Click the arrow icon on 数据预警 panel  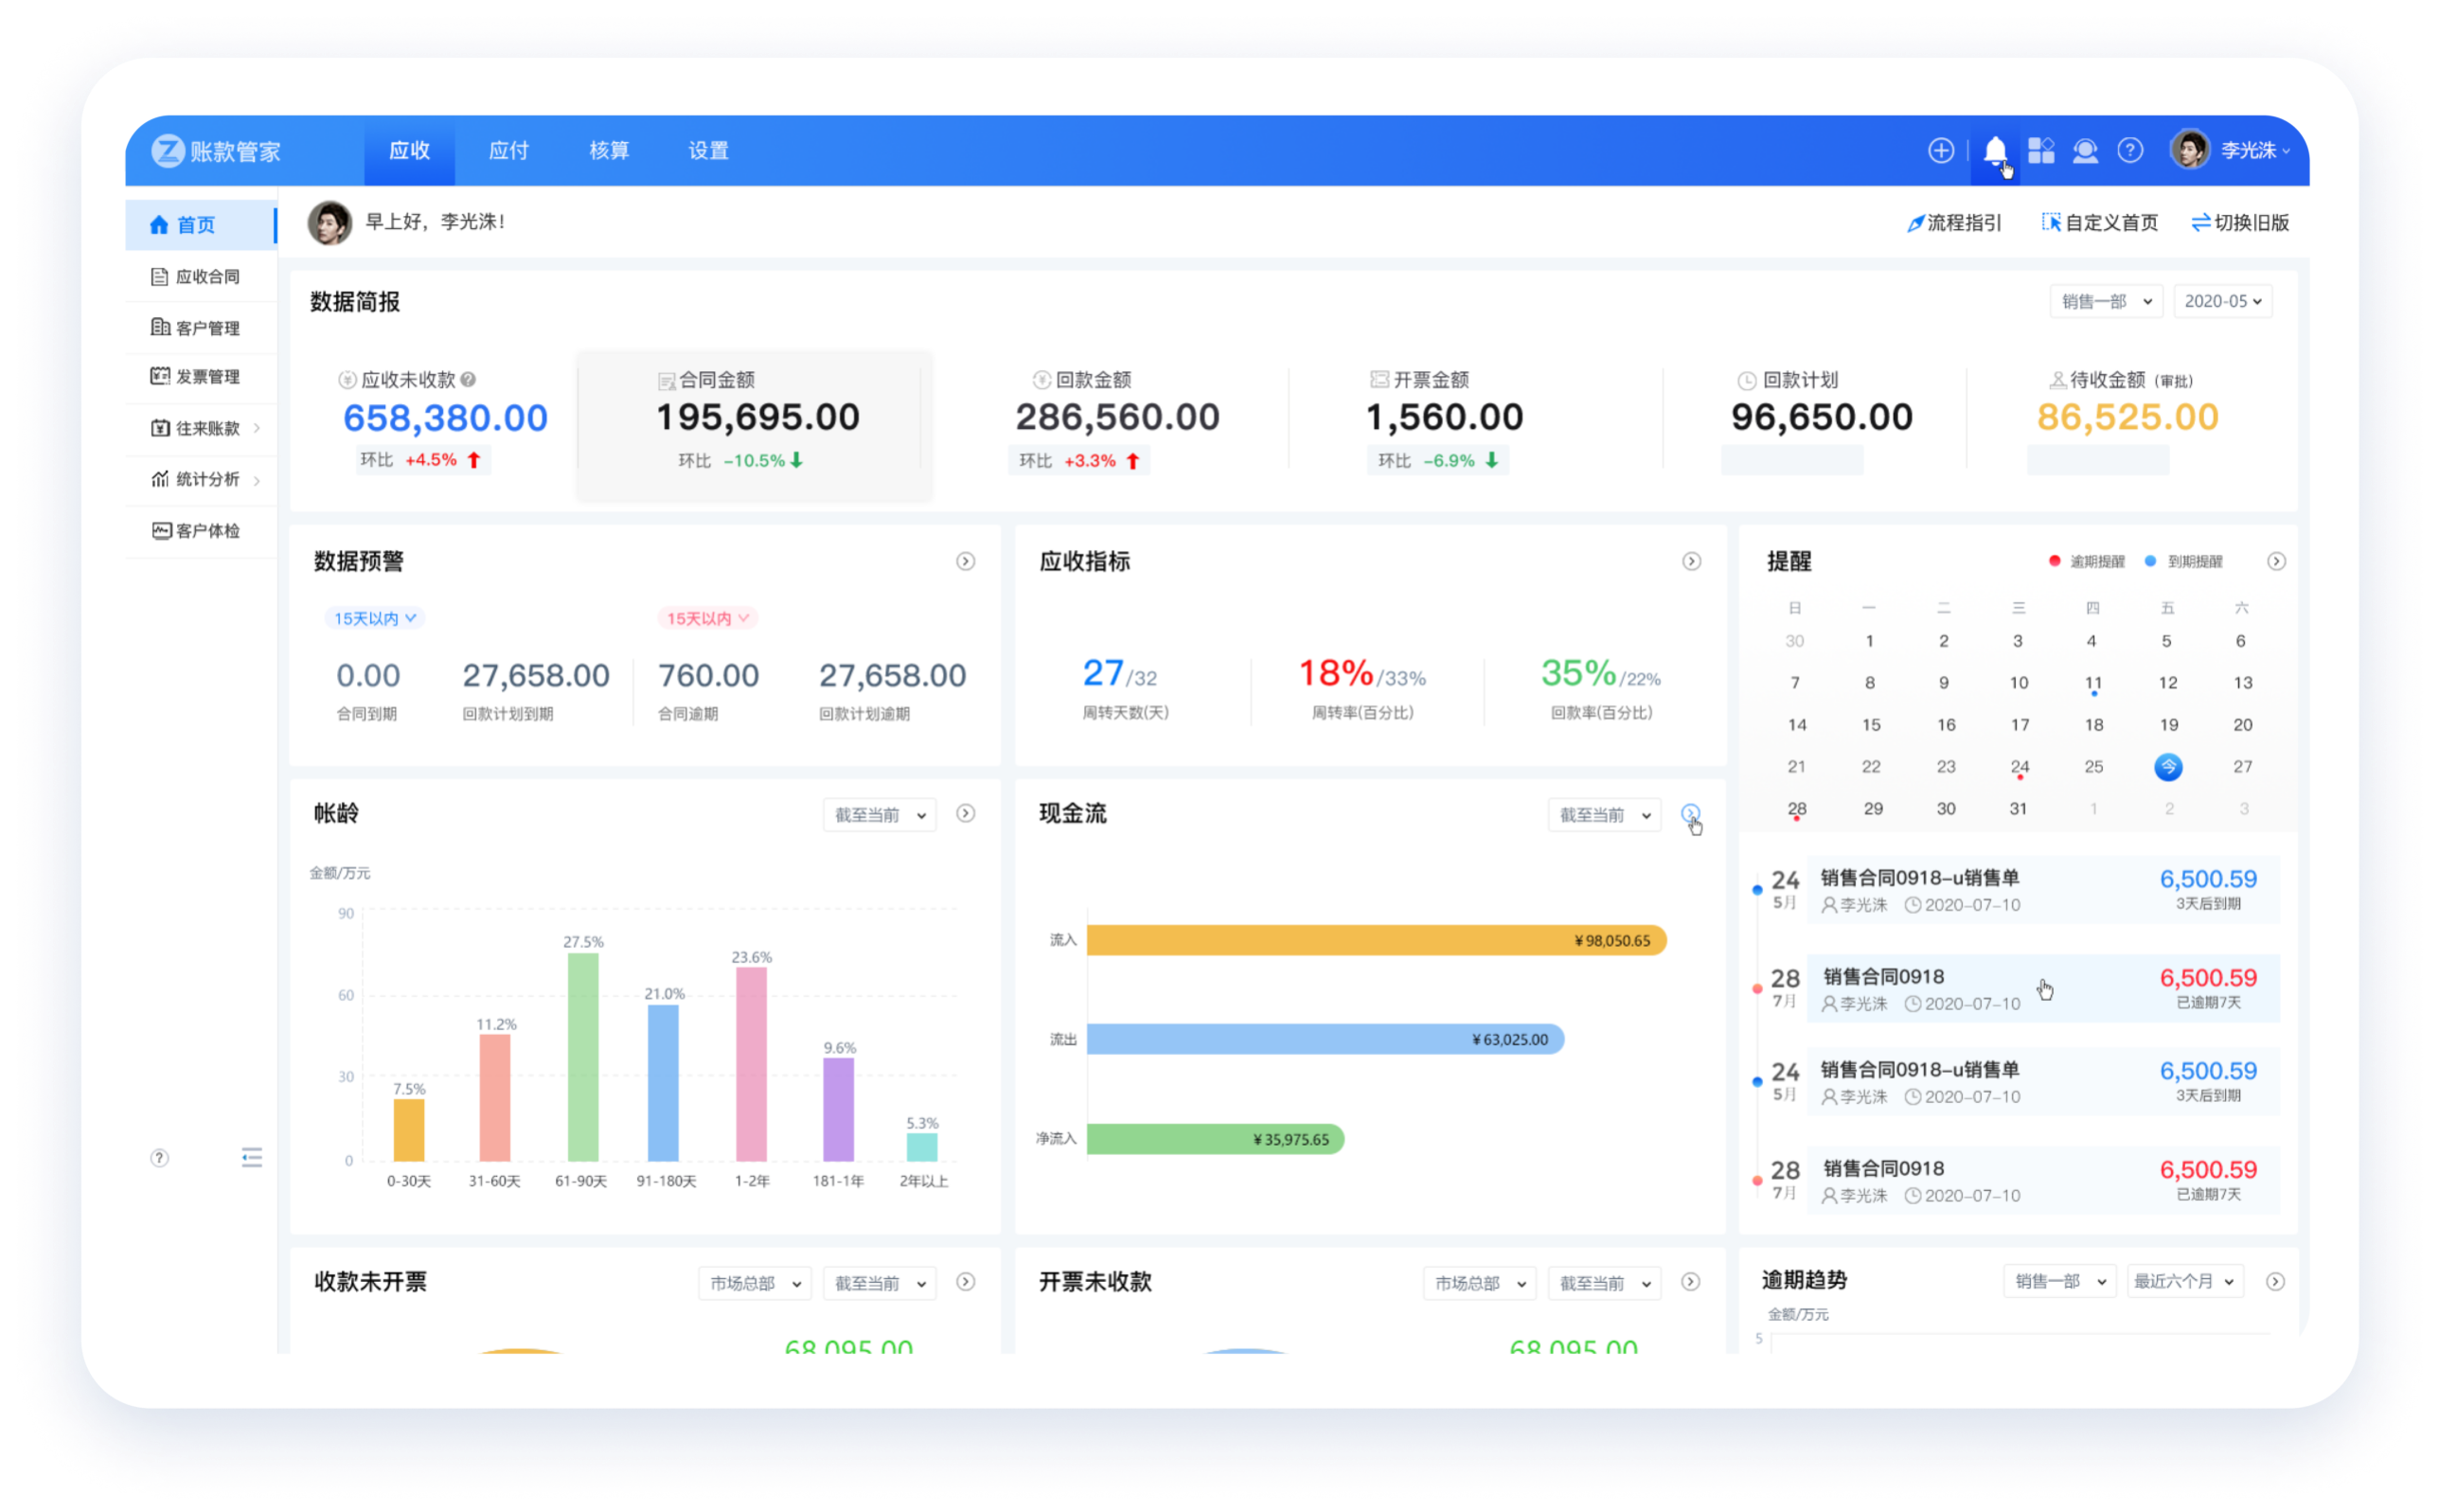965,561
